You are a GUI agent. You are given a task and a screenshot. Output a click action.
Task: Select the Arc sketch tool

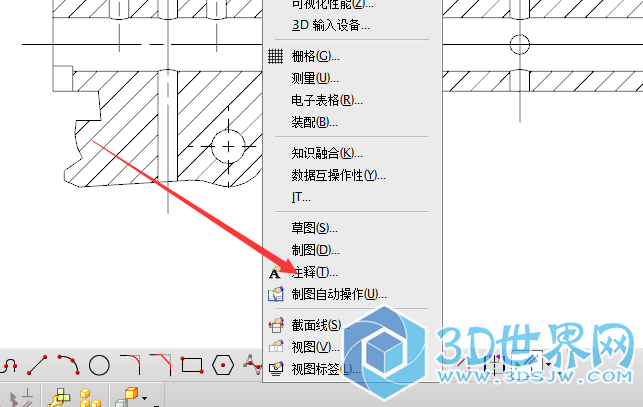tap(68, 364)
